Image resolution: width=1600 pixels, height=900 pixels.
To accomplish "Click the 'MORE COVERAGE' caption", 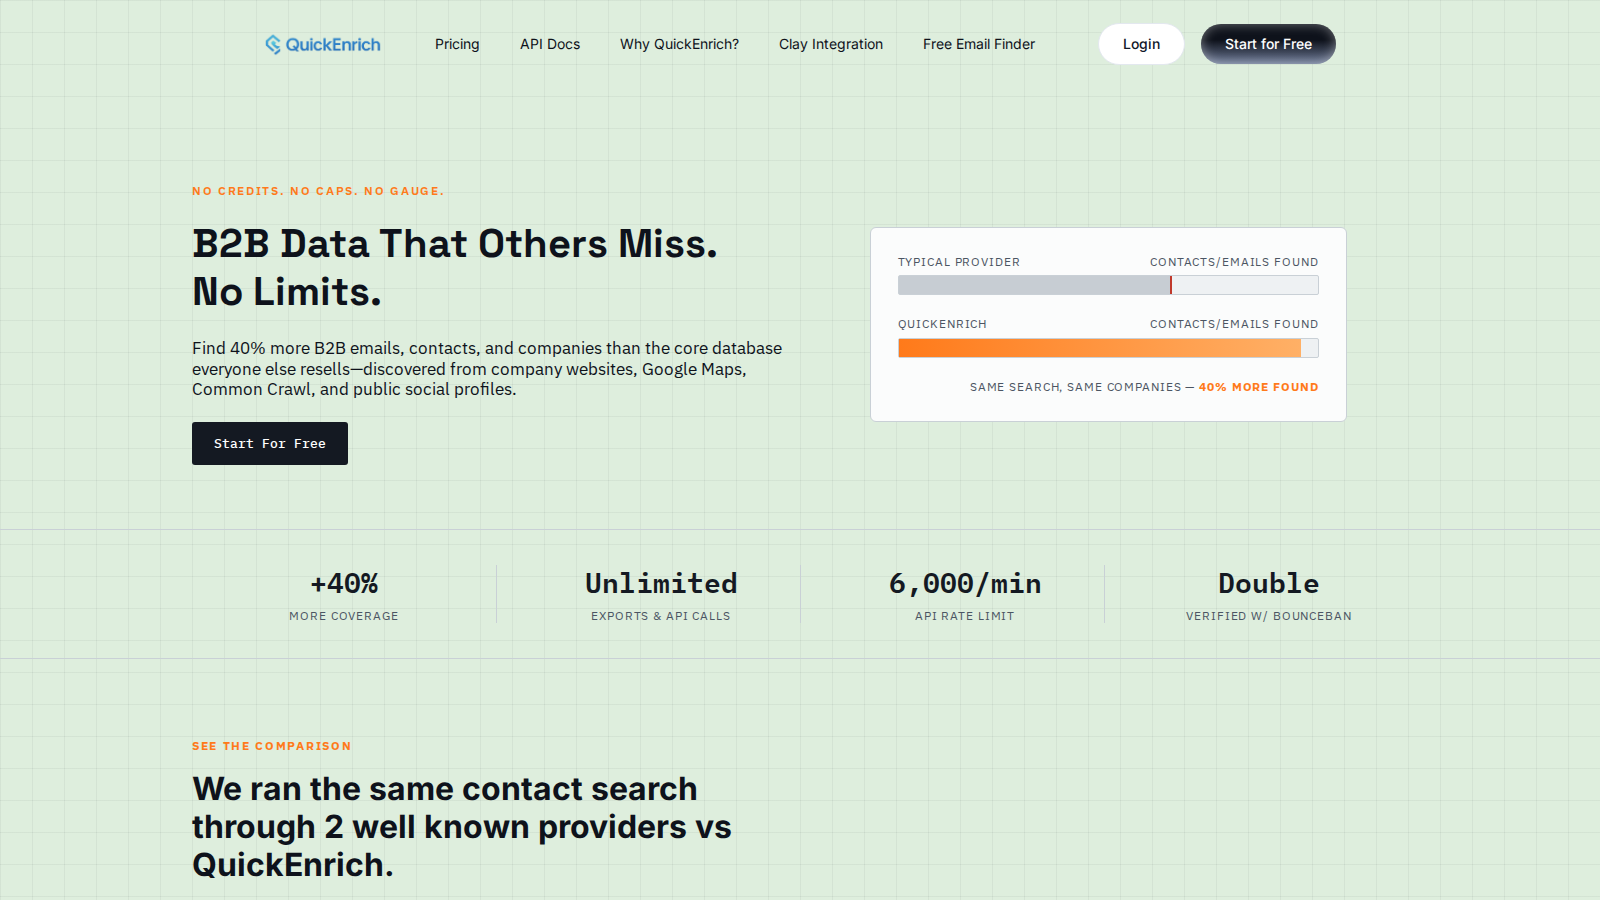I will click(x=344, y=616).
